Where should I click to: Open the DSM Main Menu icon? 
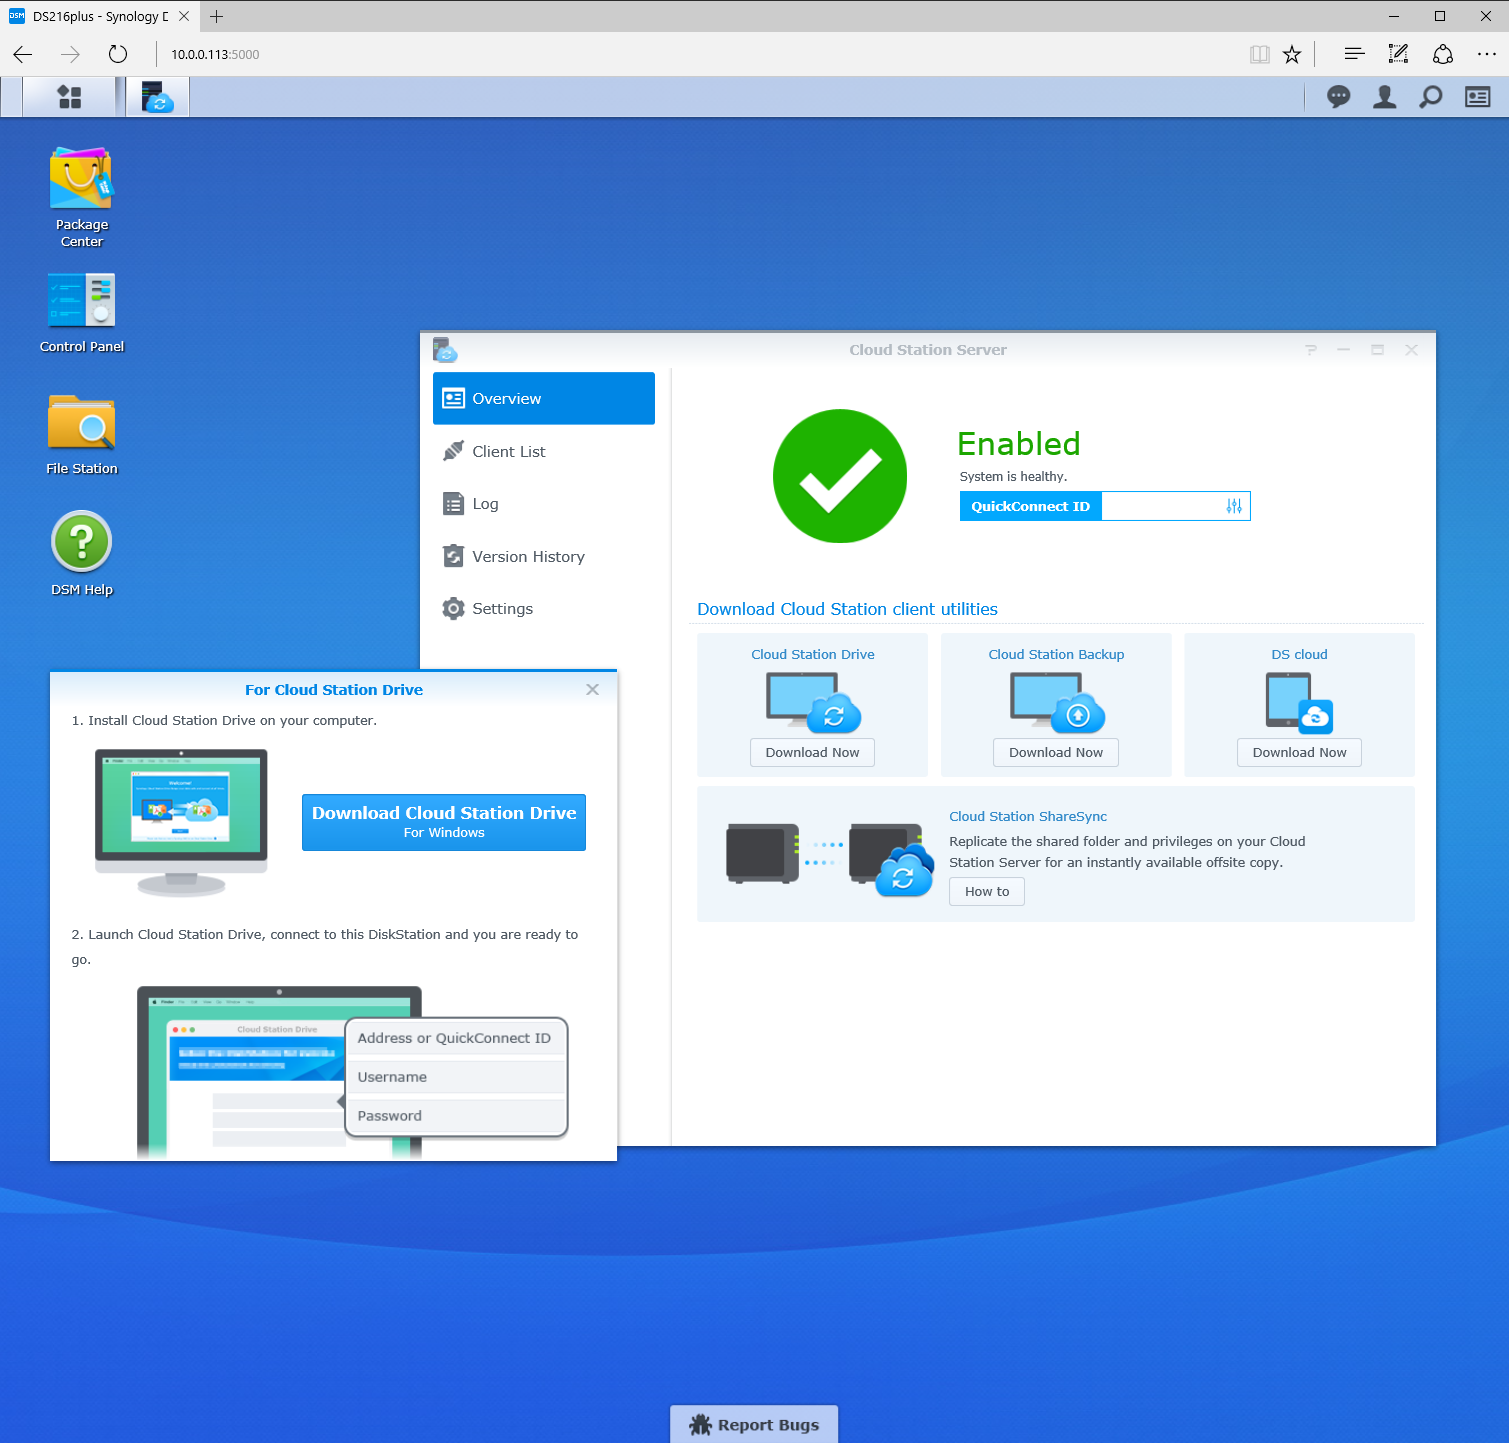click(69, 97)
